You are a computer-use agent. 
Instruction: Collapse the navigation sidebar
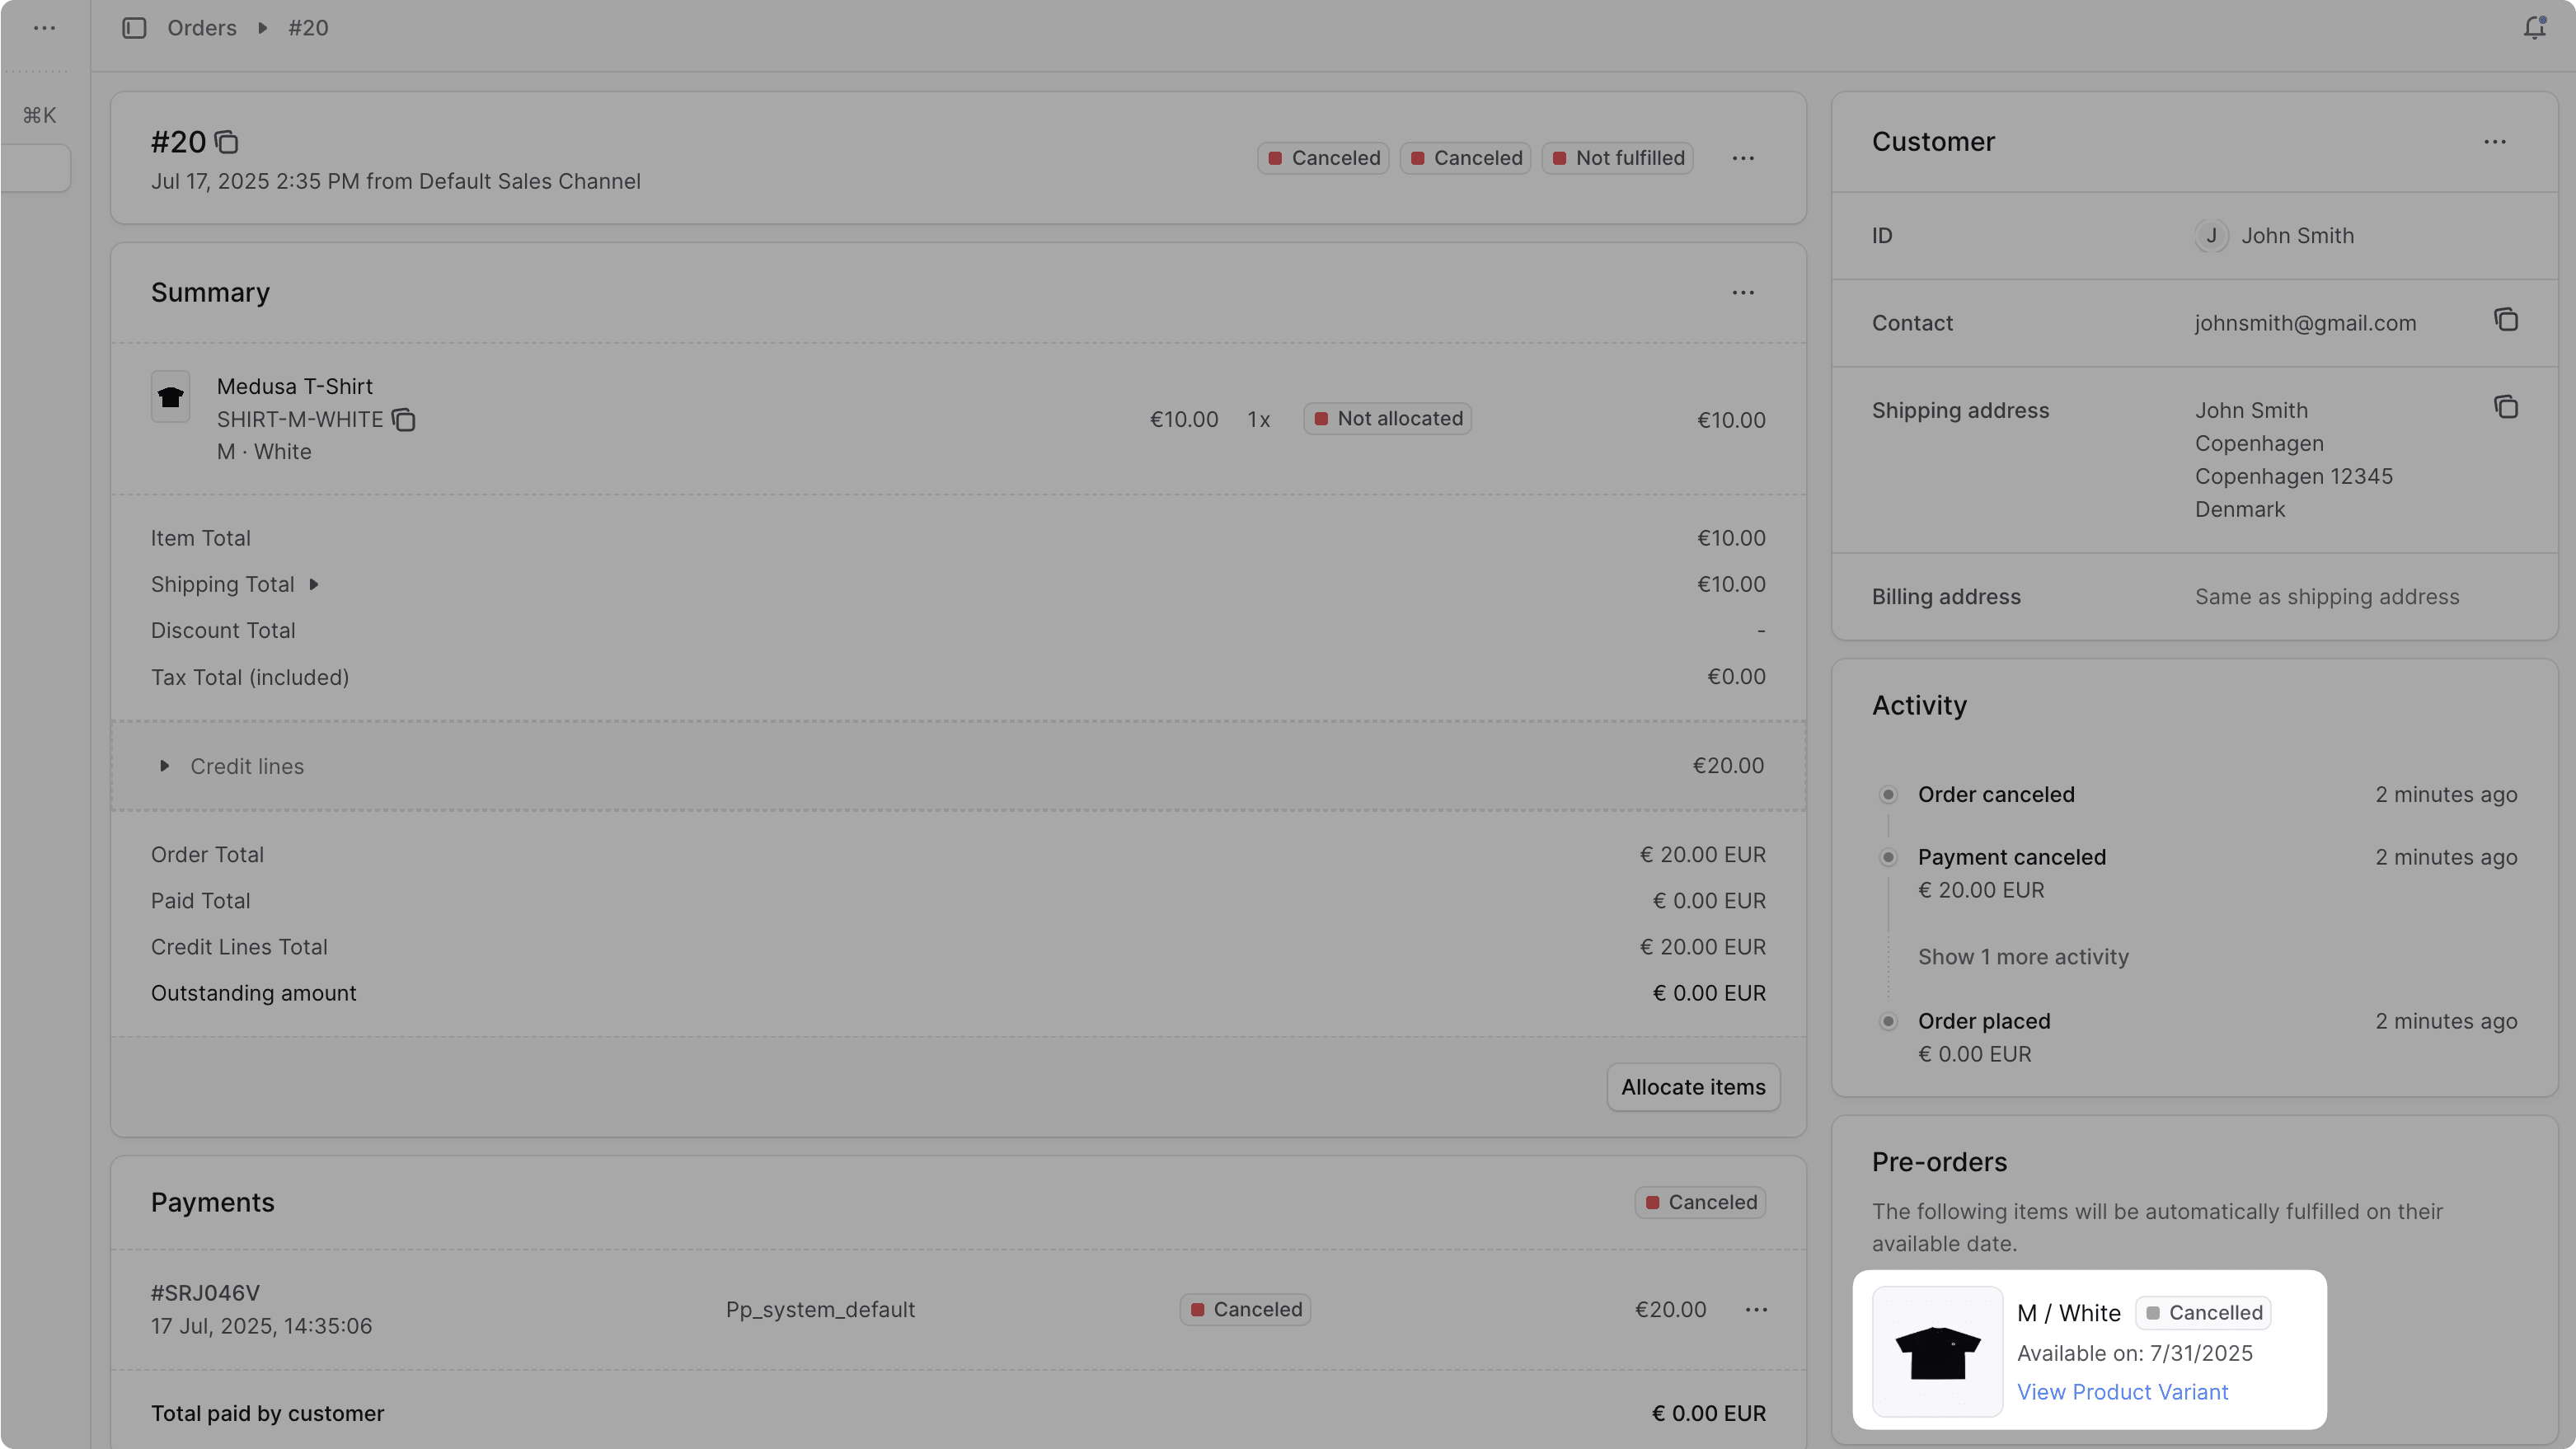[133, 27]
